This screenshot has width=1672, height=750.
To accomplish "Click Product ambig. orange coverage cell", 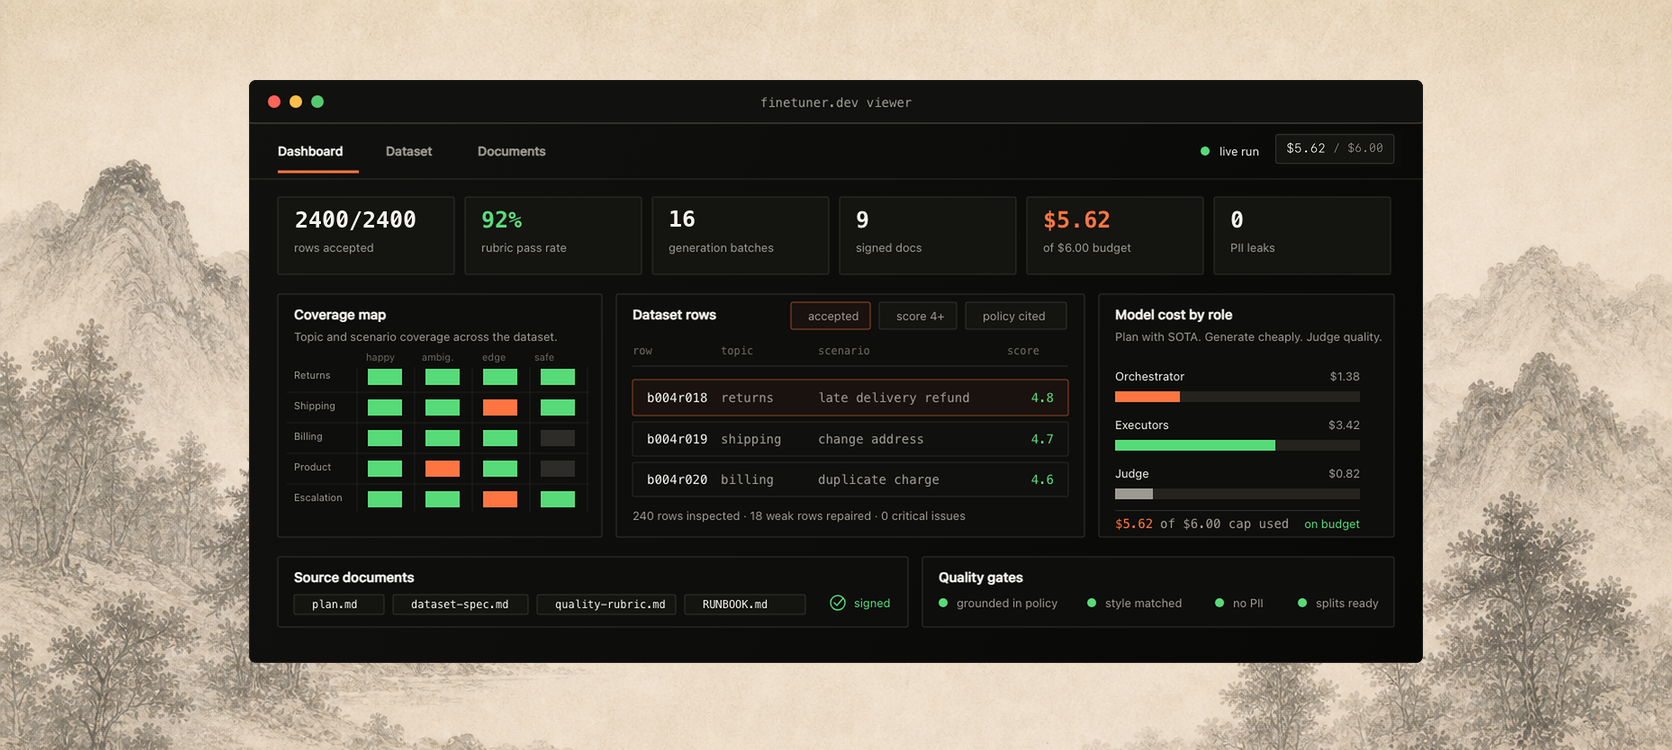I will pyautogui.click(x=442, y=468).
